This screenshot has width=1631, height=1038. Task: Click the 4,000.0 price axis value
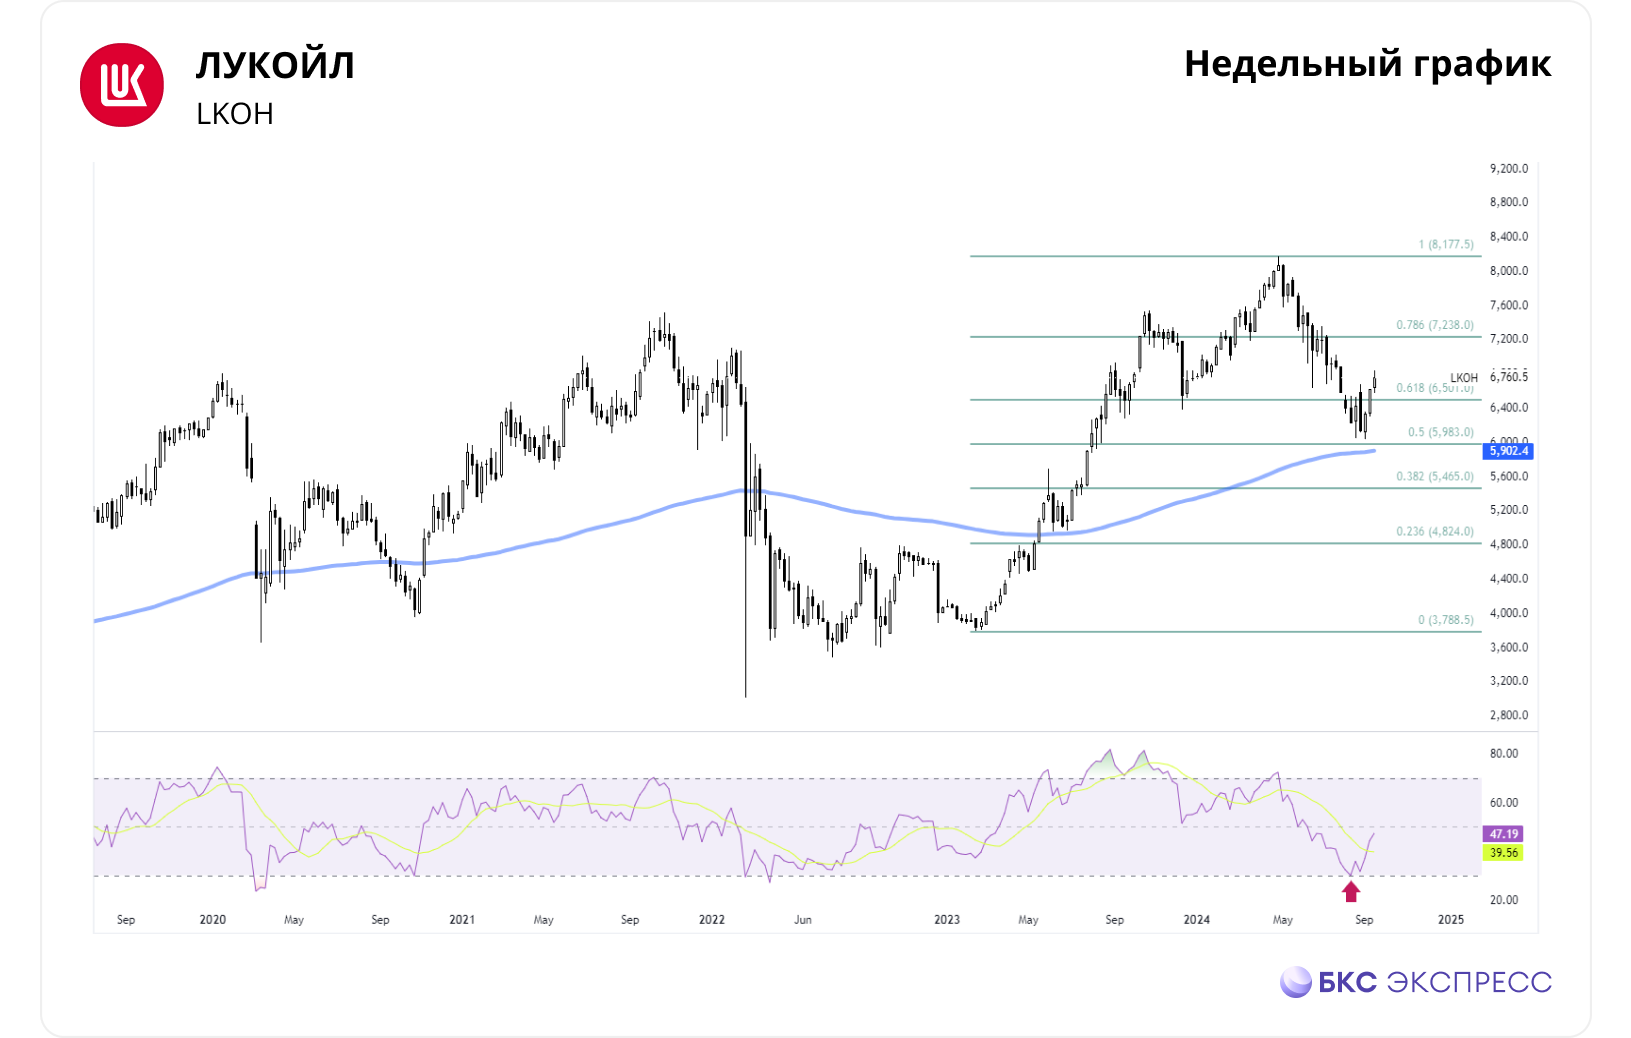coord(1509,614)
